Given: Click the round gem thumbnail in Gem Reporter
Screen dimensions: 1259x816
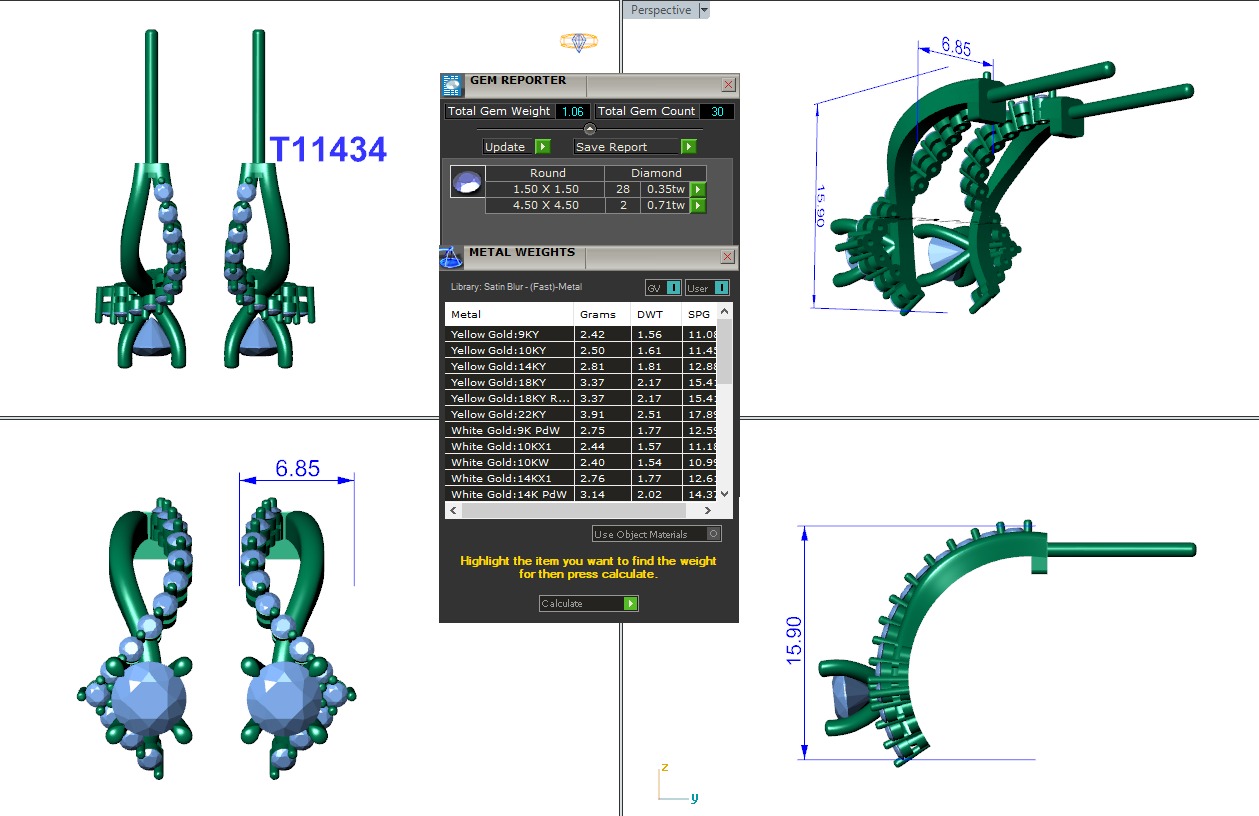Looking at the screenshot, I should pyautogui.click(x=466, y=183).
